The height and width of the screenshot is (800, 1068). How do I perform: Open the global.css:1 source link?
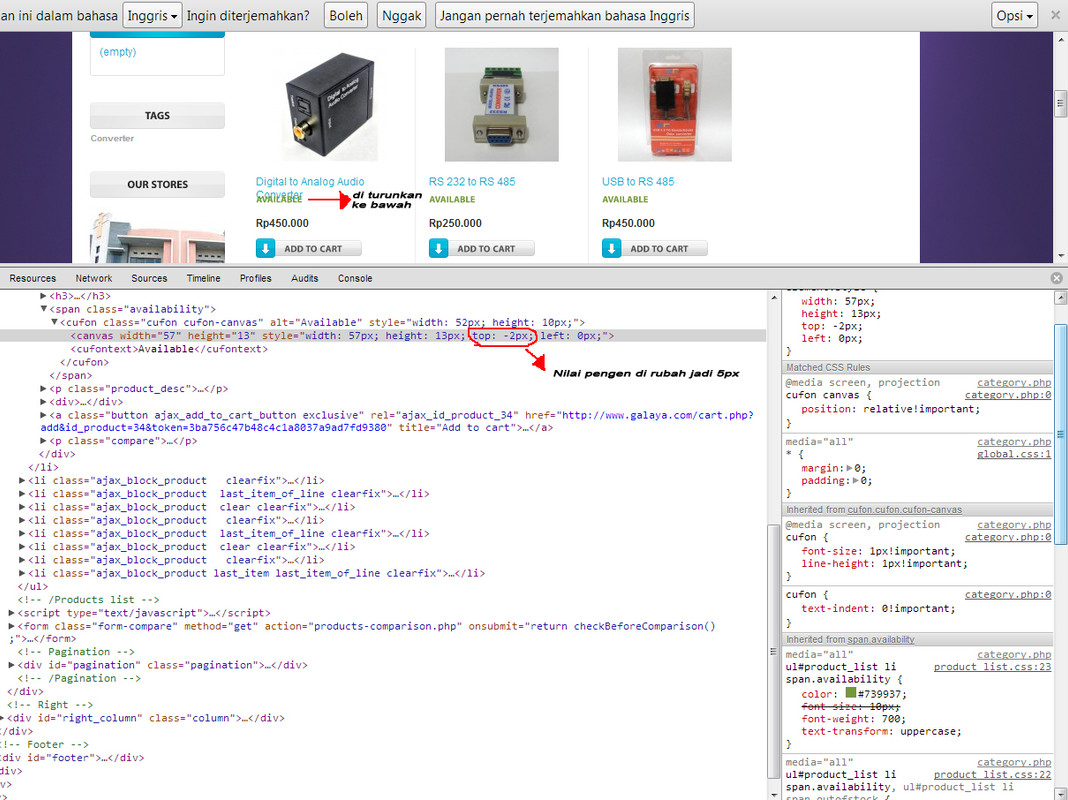click(1014, 454)
